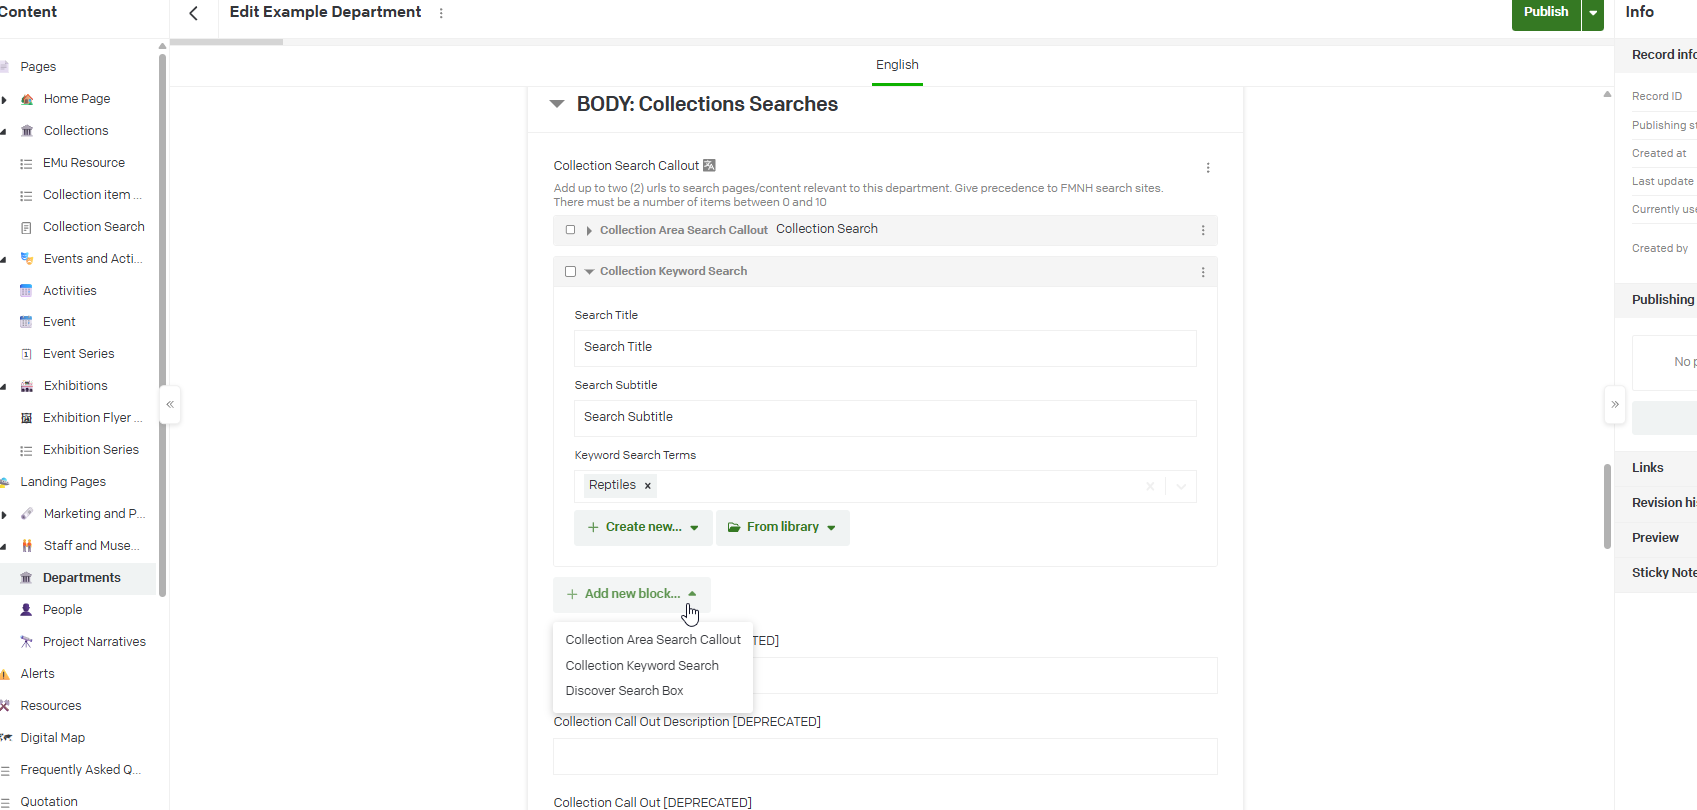Check the Collection Area Search Callout checkbox
The height and width of the screenshot is (810, 1697).
point(571,230)
